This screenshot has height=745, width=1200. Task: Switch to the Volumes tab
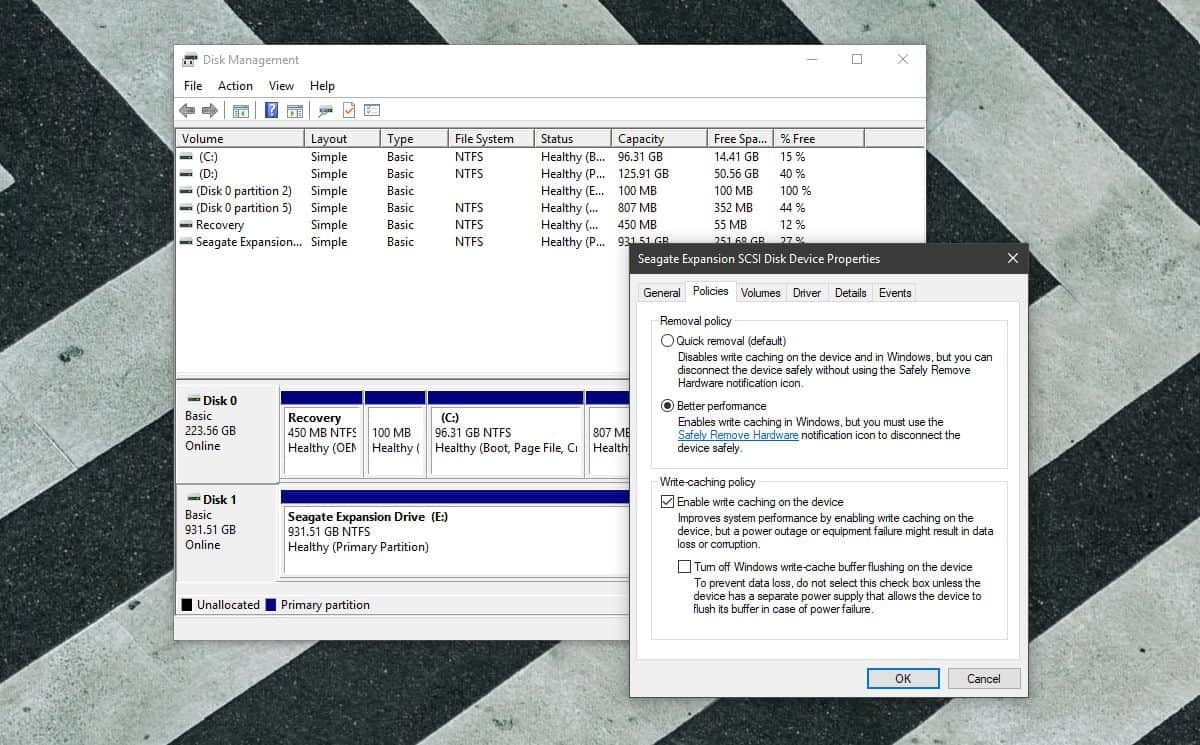pos(760,293)
